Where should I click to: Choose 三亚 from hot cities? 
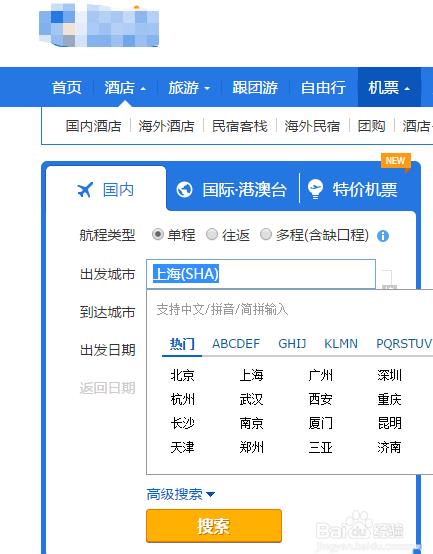pos(320,448)
